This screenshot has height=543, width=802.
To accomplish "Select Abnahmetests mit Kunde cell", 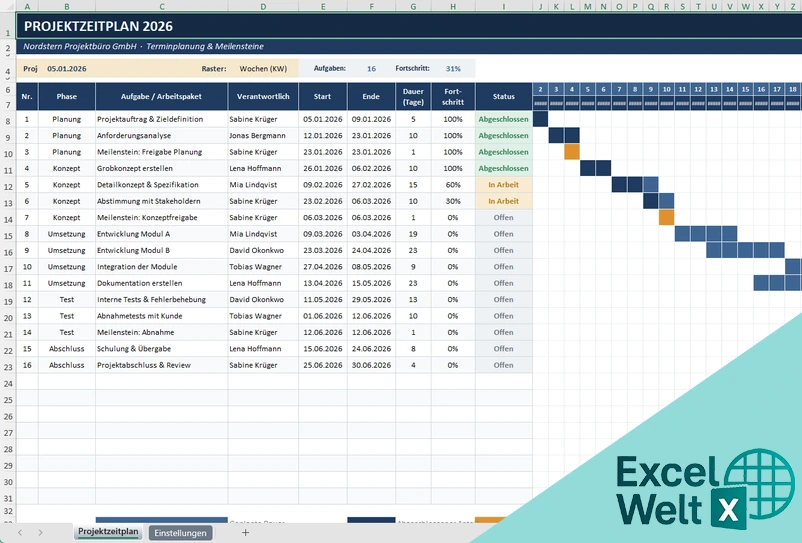I will (162, 315).
